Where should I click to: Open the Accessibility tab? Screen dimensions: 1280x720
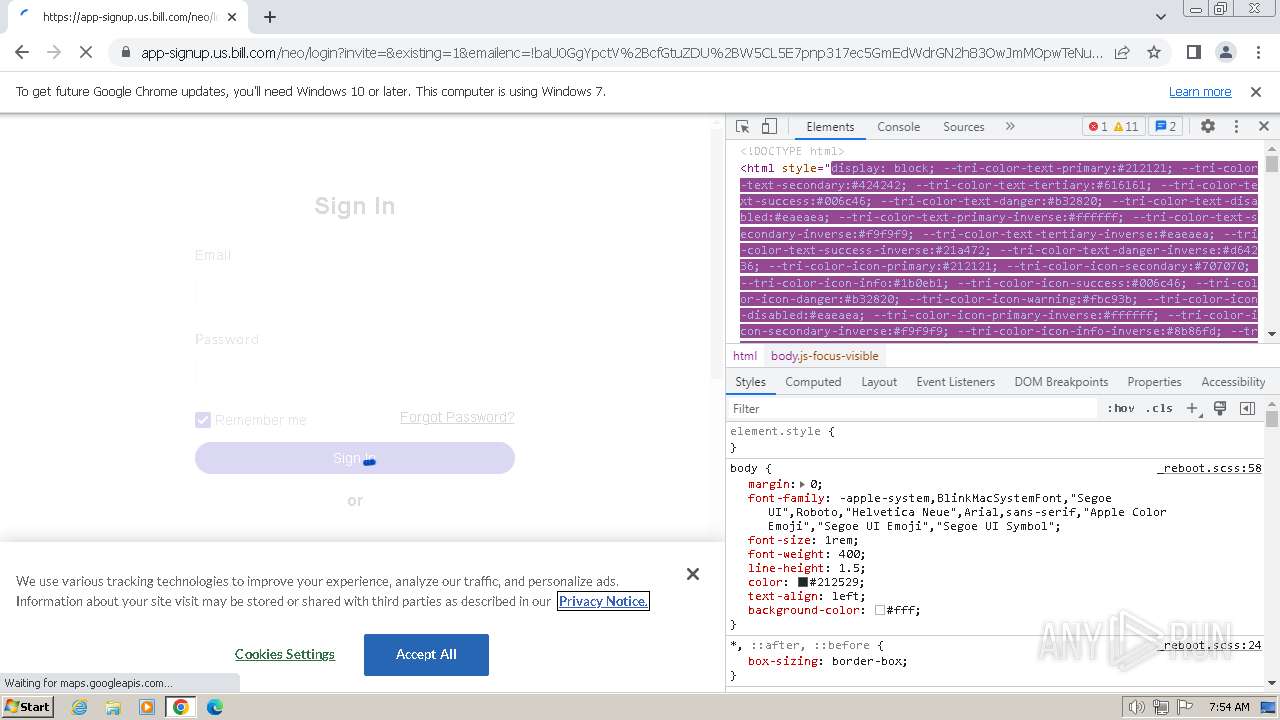(x=1233, y=382)
